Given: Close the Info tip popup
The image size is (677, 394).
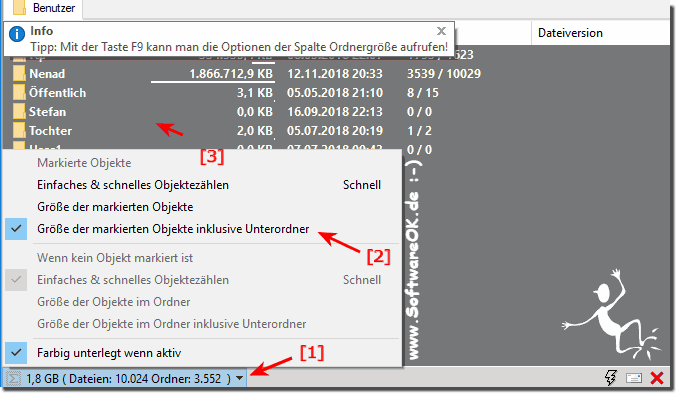Looking at the screenshot, I should 441,31.
